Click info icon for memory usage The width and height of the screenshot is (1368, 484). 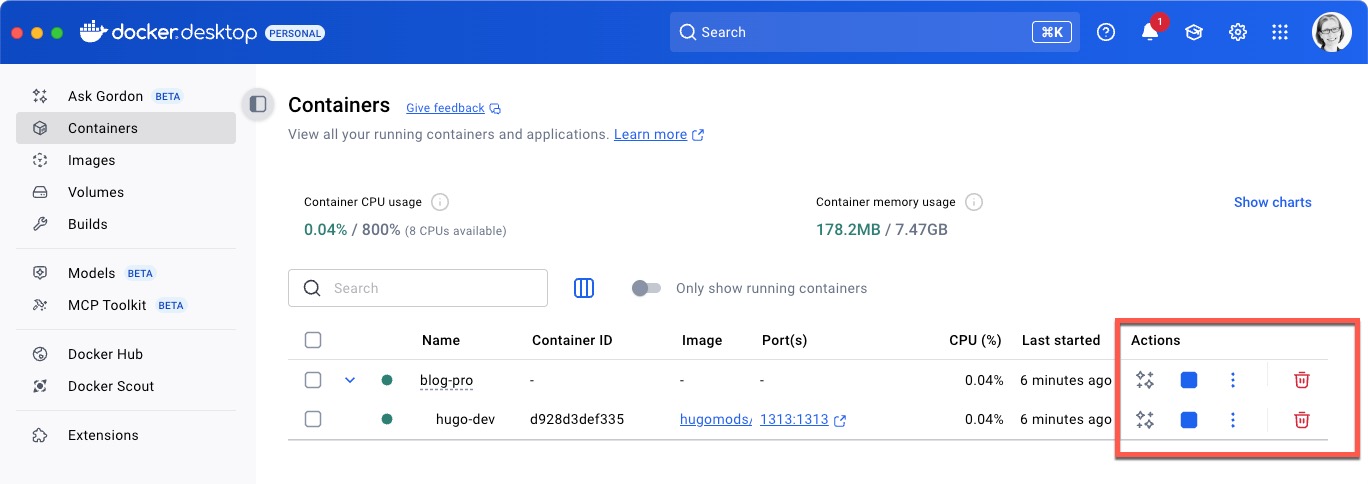point(974,202)
